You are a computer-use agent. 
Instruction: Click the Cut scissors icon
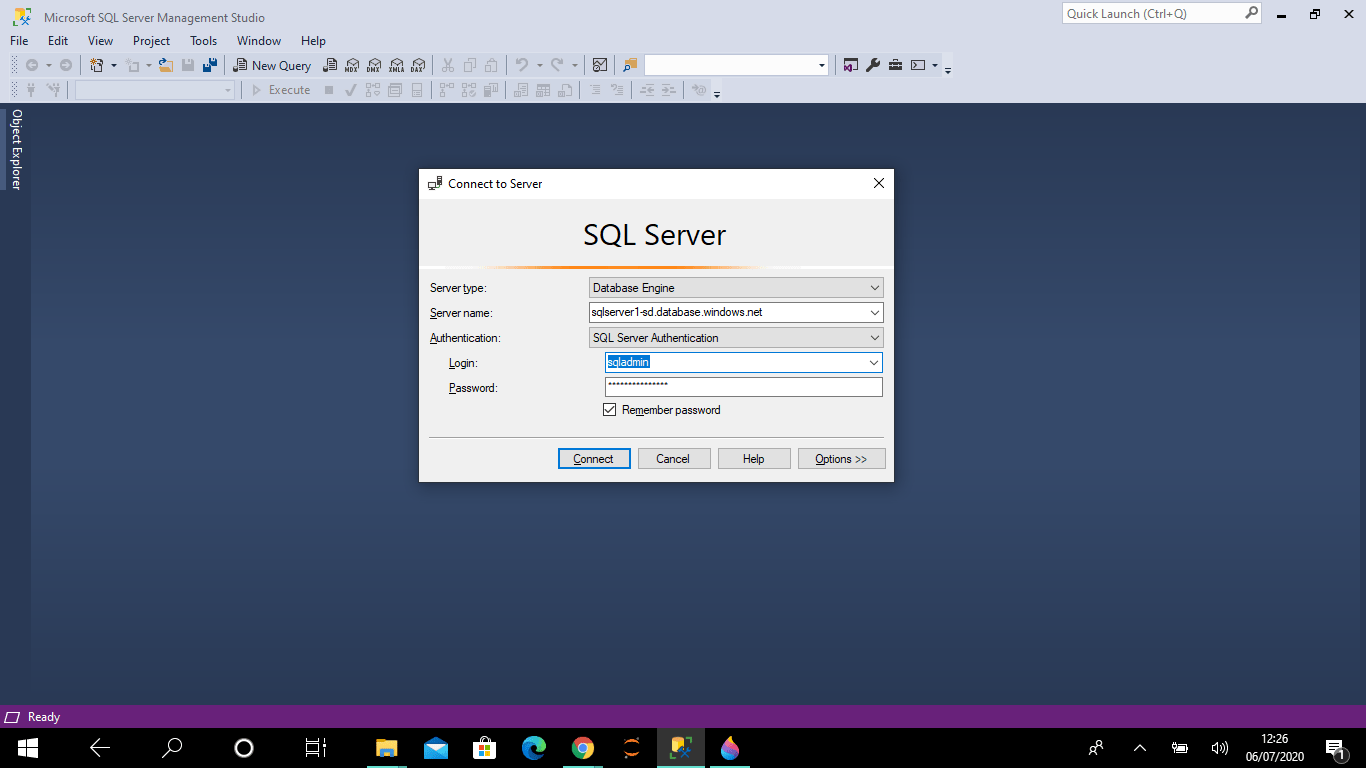tap(448, 65)
